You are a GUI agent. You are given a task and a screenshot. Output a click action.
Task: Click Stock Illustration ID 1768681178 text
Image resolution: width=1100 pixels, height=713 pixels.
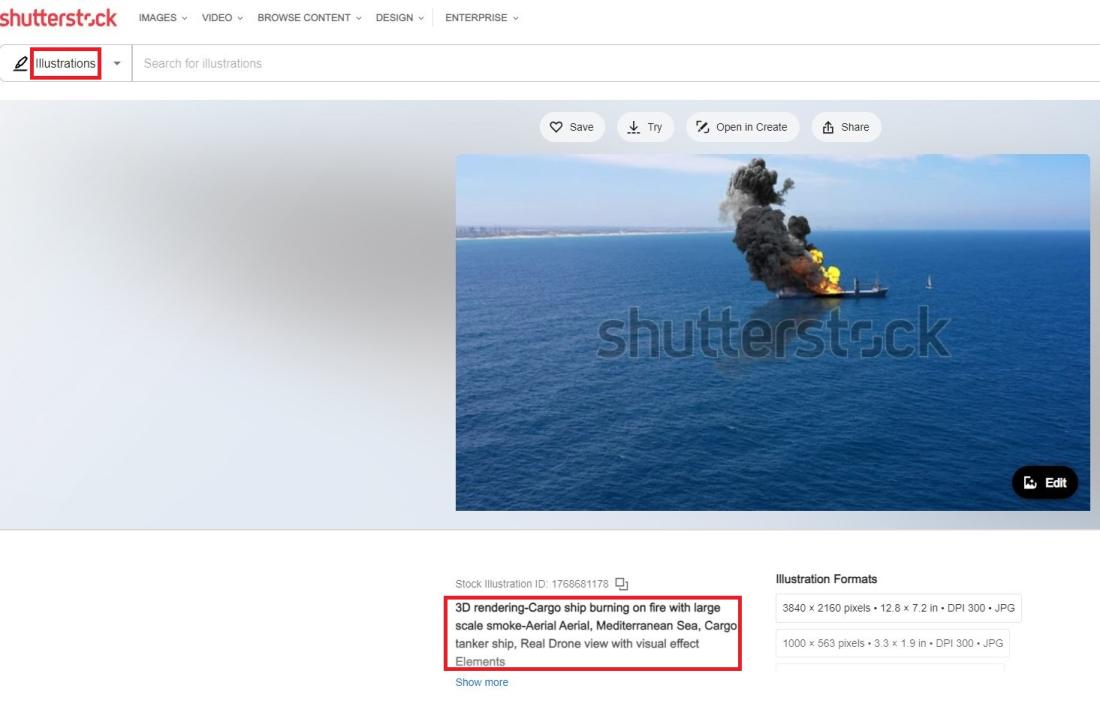[532, 584]
